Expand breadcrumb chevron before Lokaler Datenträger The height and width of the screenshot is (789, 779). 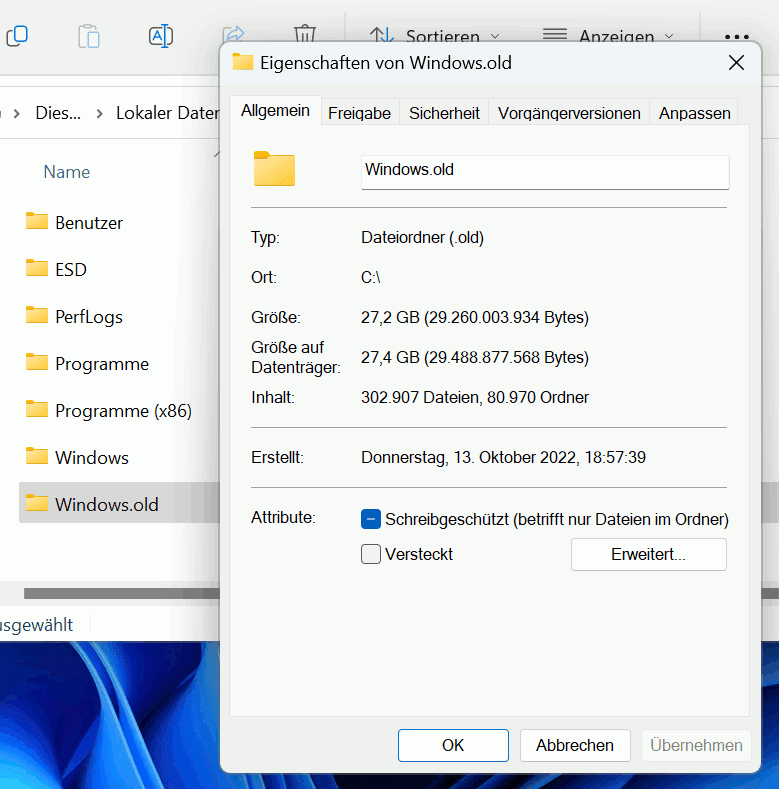pyautogui.click(x=99, y=113)
